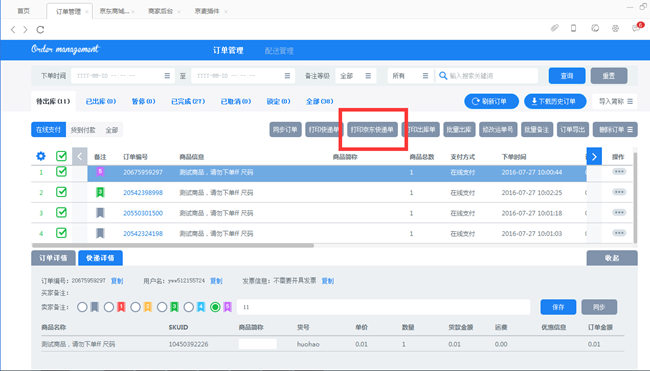Open more actions for order 20542398998
Viewport: 650px width, 371px height.
click(x=619, y=192)
